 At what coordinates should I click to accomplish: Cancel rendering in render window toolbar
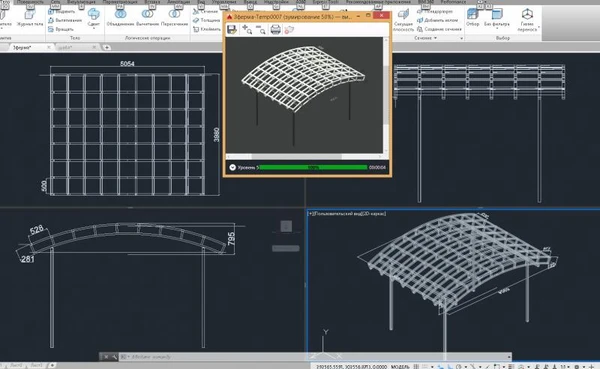click(289, 29)
